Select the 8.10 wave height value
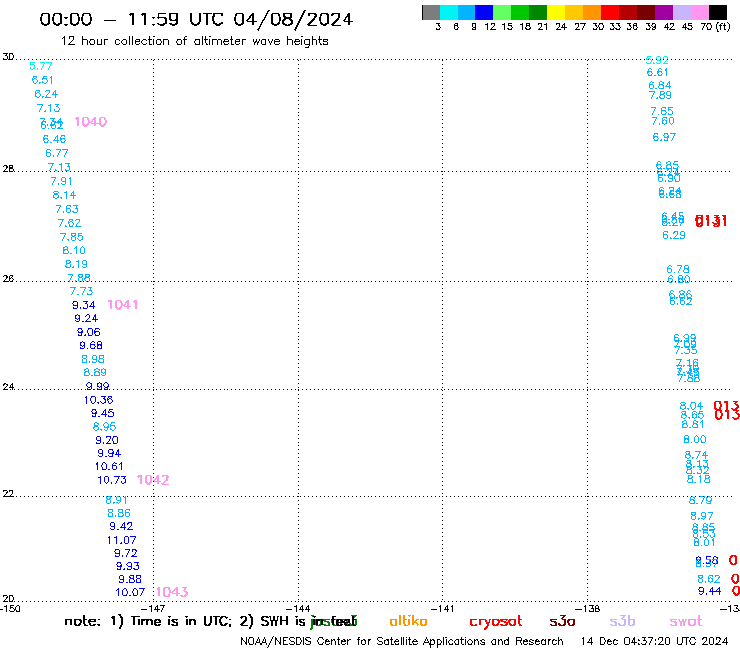The image size is (740, 650). click(x=74, y=250)
